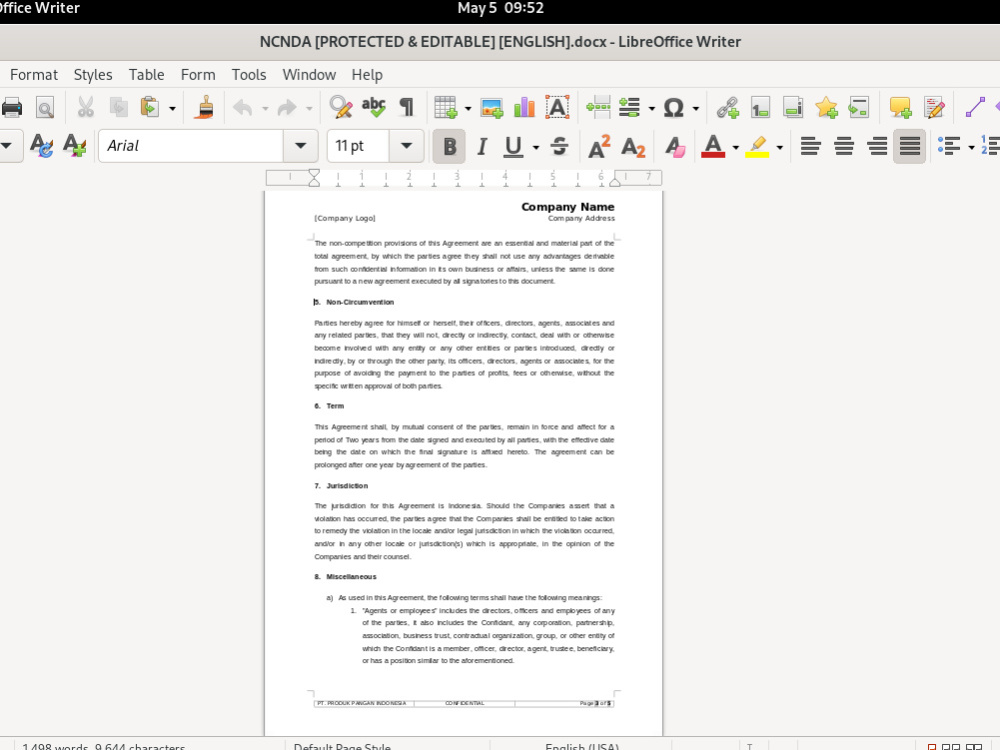Click Clear Direct Formatting icon
Screen dimensions: 1000x750
tap(674, 147)
